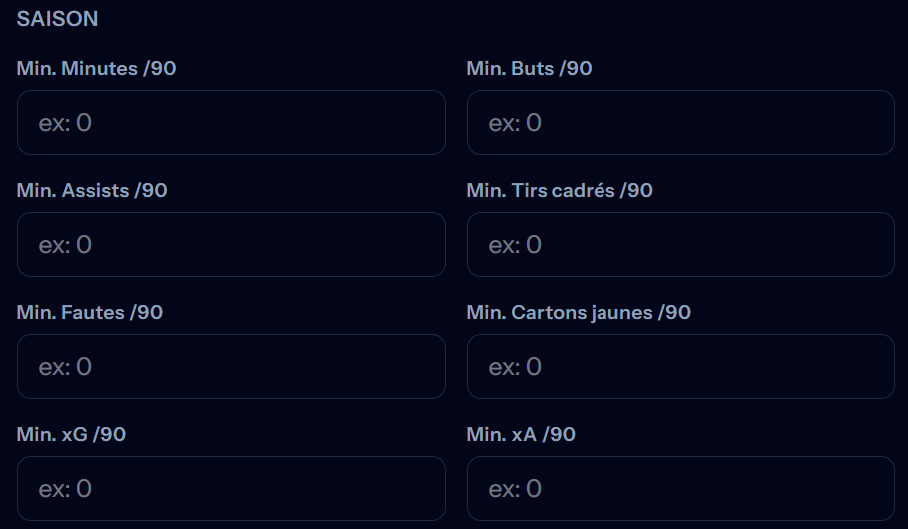Click the "Min. Cartons jaunes /90" label
This screenshot has width=908, height=529.
click(x=578, y=313)
